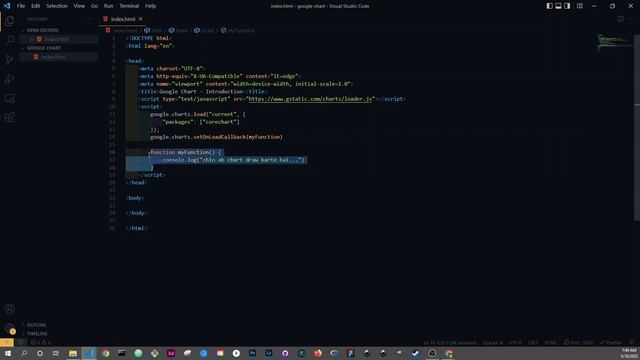Collapse the GOOGLE-CHART folder section
Image resolution: width=640 pixels, height=360 pixels.
coord(44,48)
